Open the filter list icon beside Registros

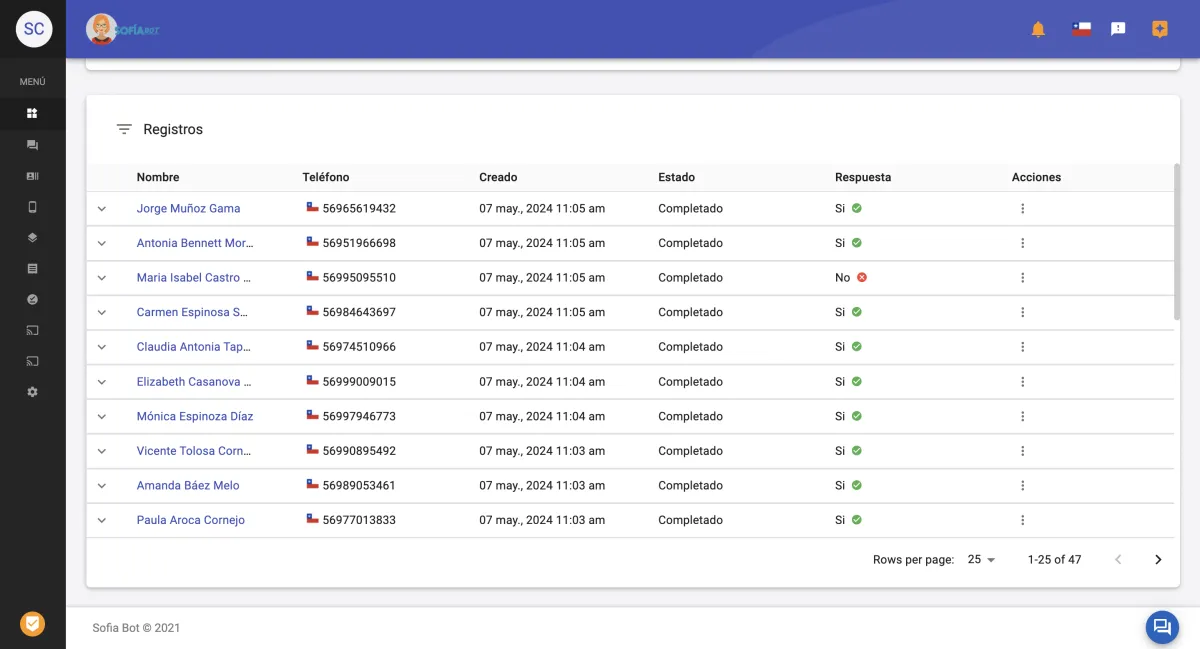(x=124, y=129)
